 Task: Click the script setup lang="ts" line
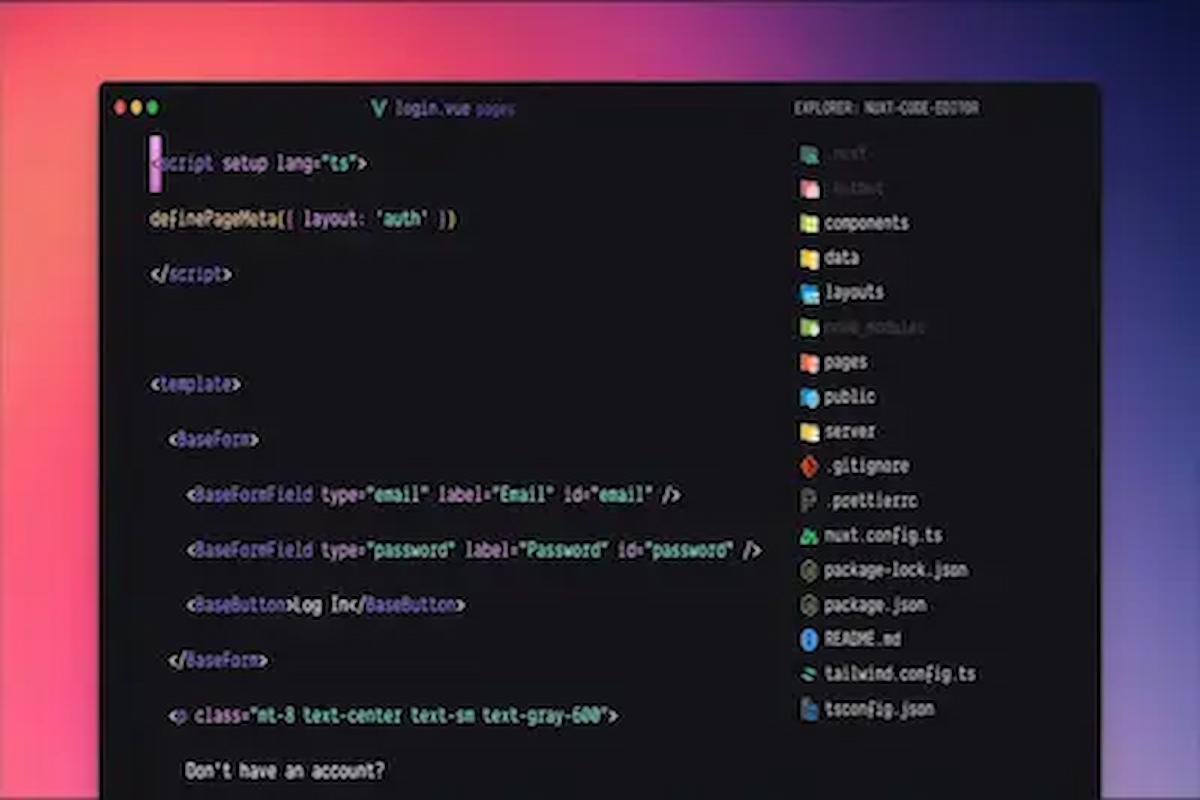pos(258,163)
